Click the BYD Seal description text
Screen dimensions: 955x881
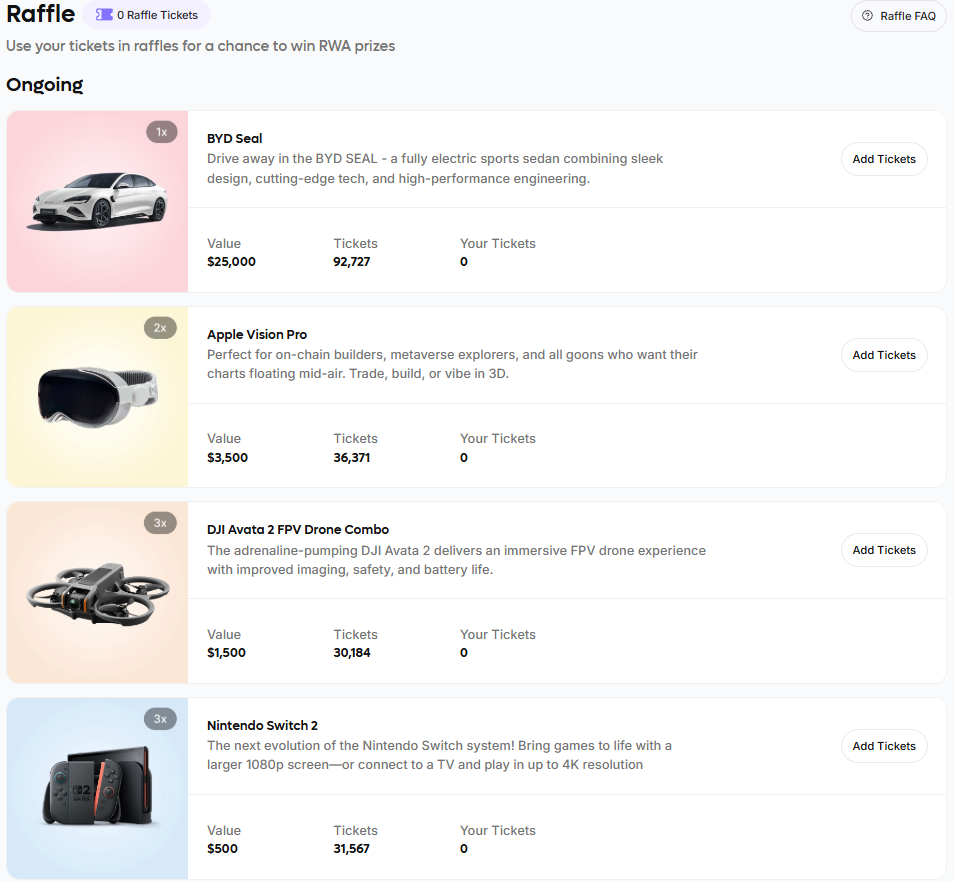click(x=435, y=169)
